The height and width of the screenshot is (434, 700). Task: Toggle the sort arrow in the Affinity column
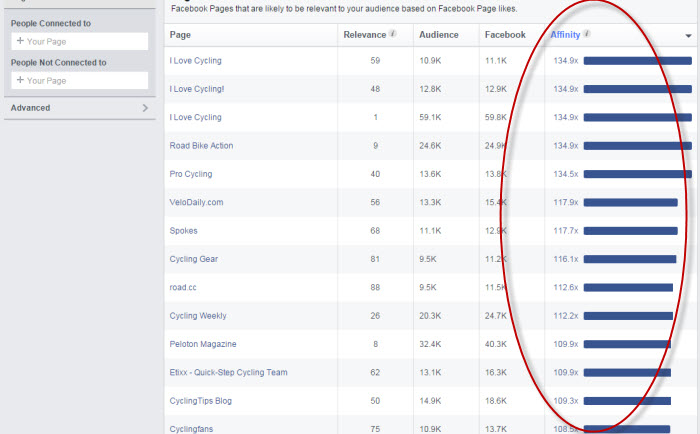[688, 36]
